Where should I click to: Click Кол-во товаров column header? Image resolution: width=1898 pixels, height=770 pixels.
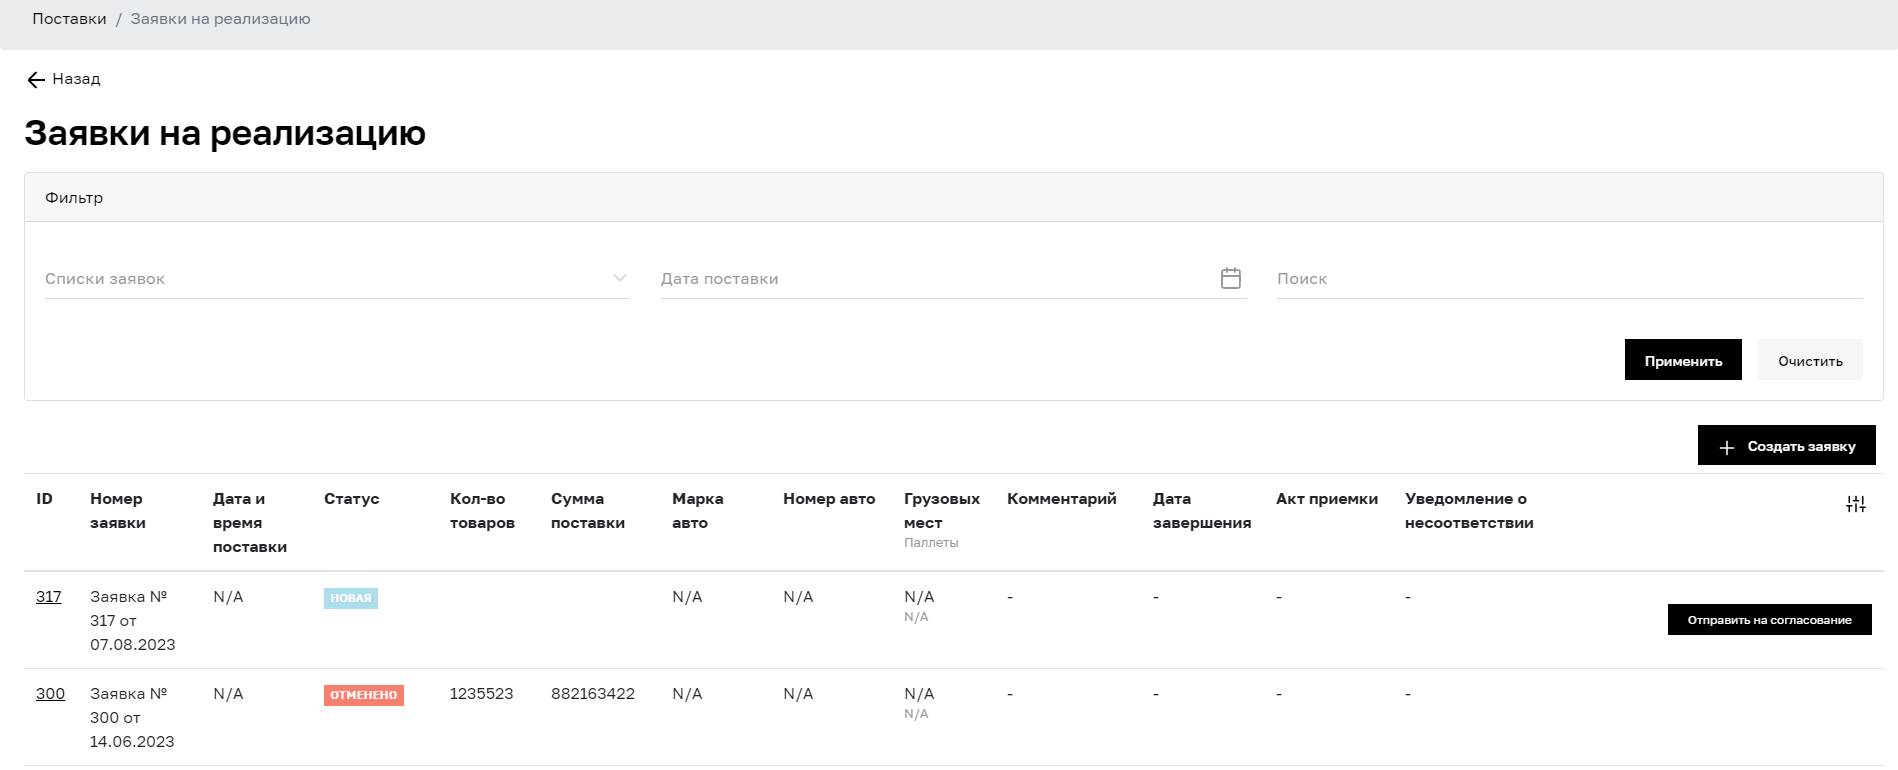tap(482, 511)
